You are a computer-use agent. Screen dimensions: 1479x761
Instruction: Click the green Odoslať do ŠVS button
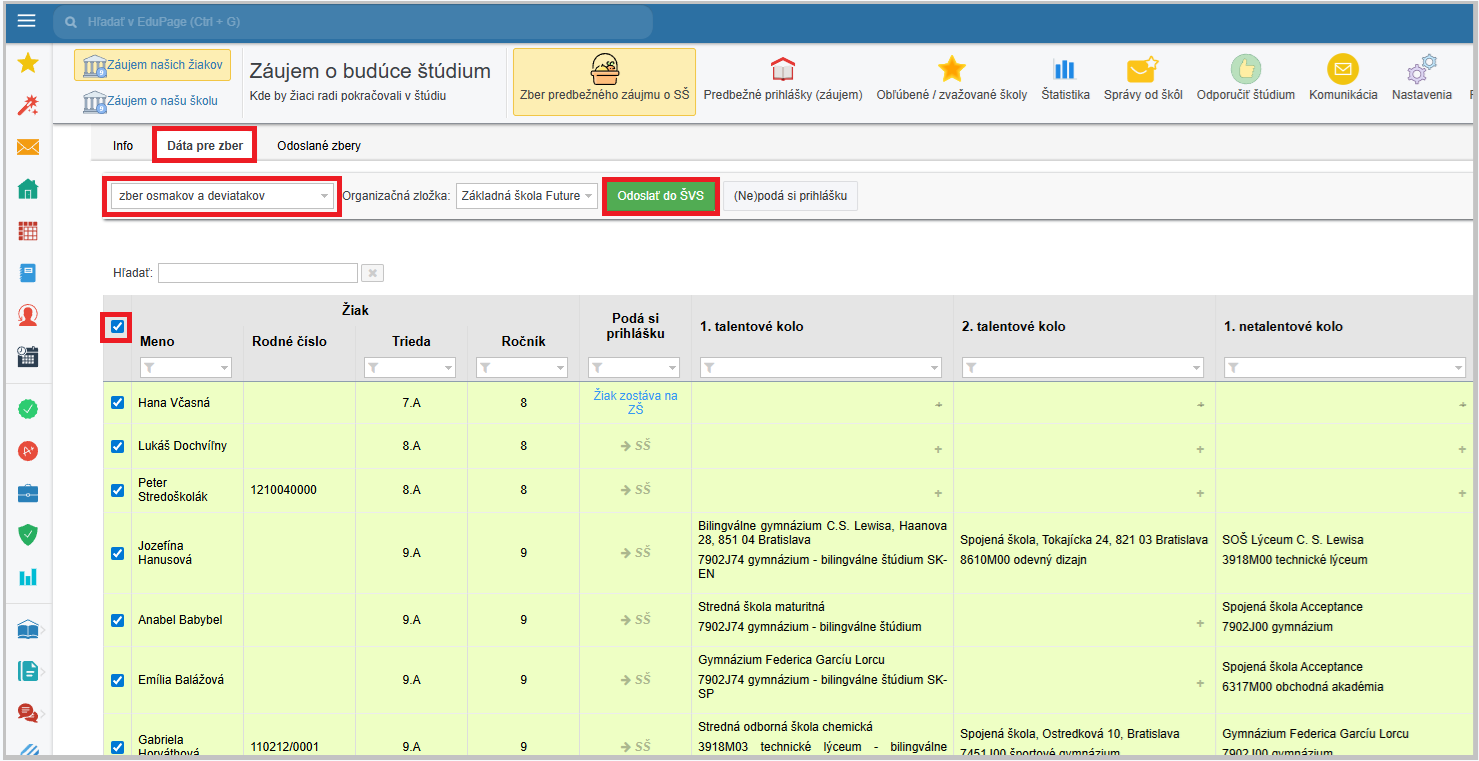(660, 196)
